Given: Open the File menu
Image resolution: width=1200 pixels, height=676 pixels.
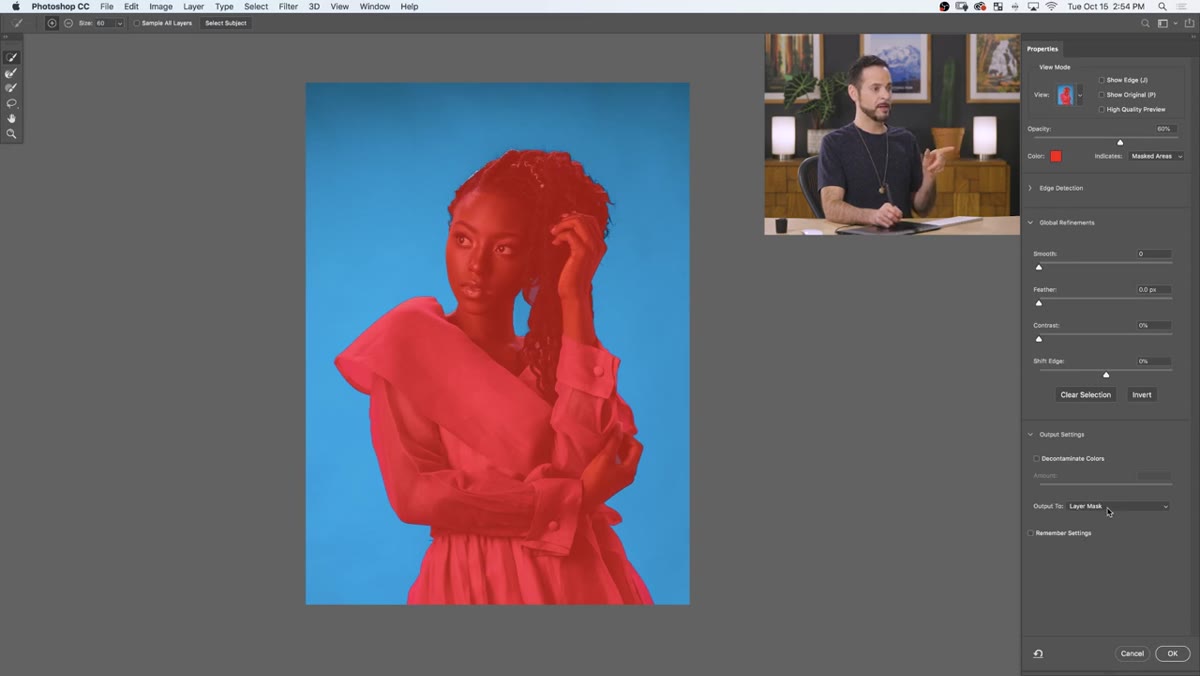Looking at the screenshot, I should [x=106, y=6].
